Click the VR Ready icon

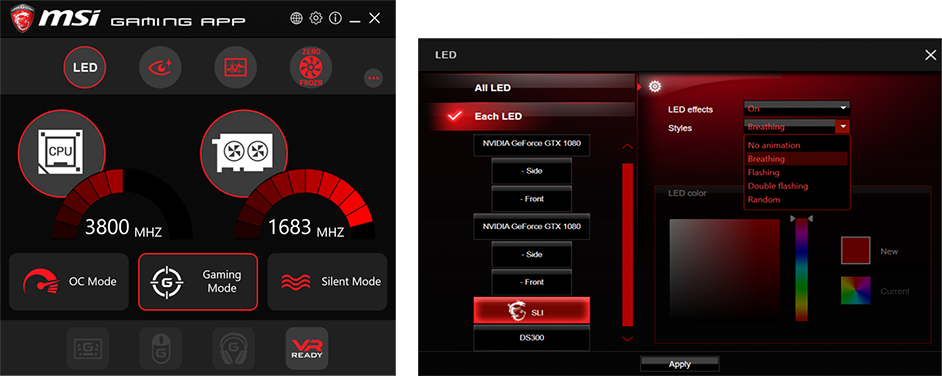pyautogui.click(x=307, y=348)
